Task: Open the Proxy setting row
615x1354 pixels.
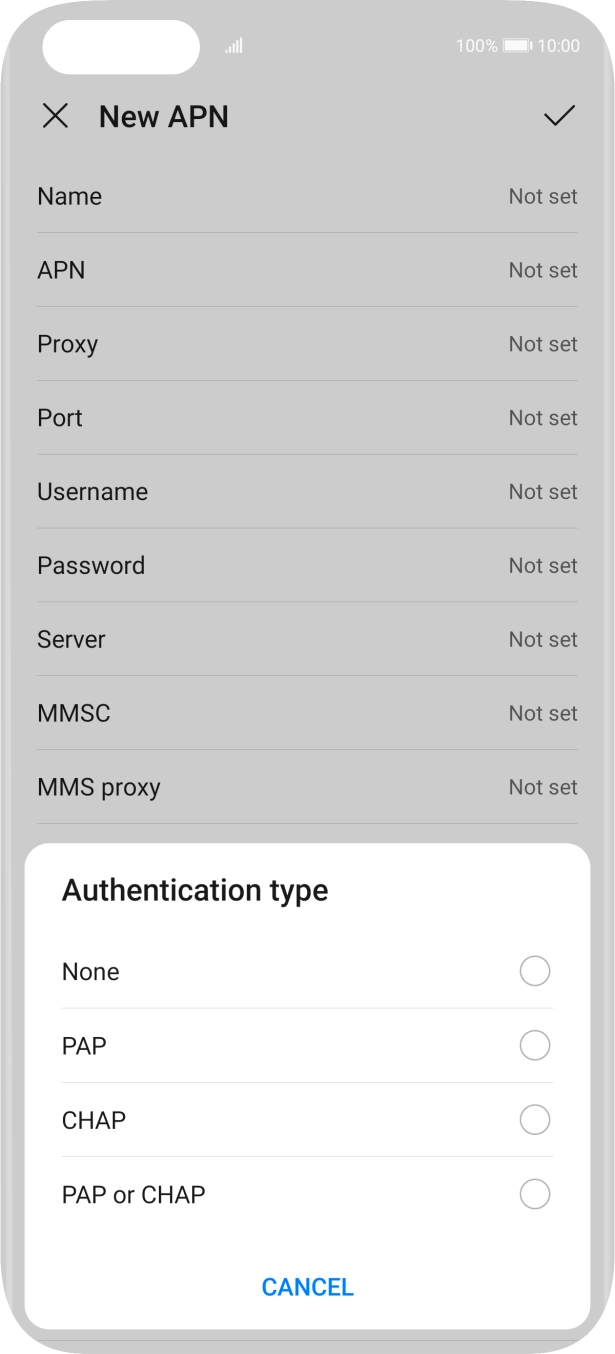Action: (x=307, y=344)
